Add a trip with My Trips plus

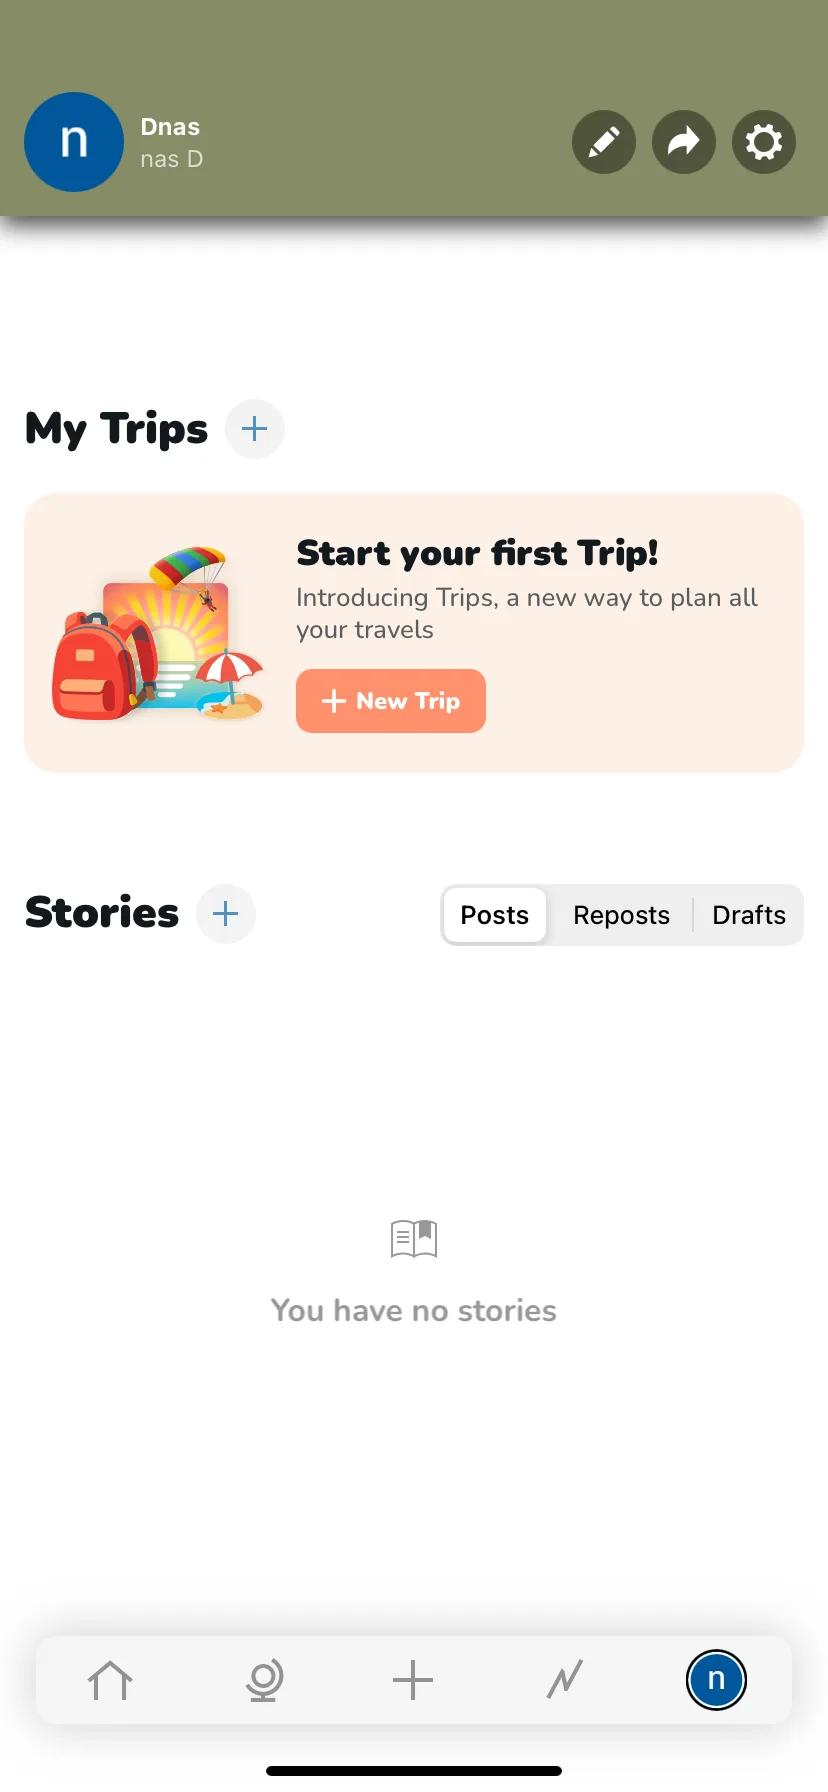(255, 429)
